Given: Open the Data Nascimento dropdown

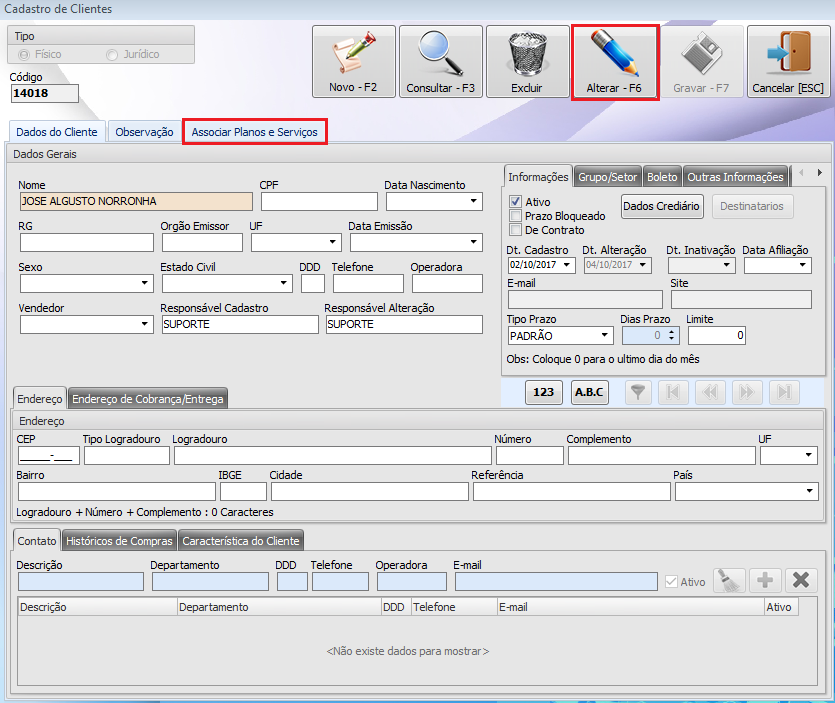Looking at the screenshot, I should [473, 201].
